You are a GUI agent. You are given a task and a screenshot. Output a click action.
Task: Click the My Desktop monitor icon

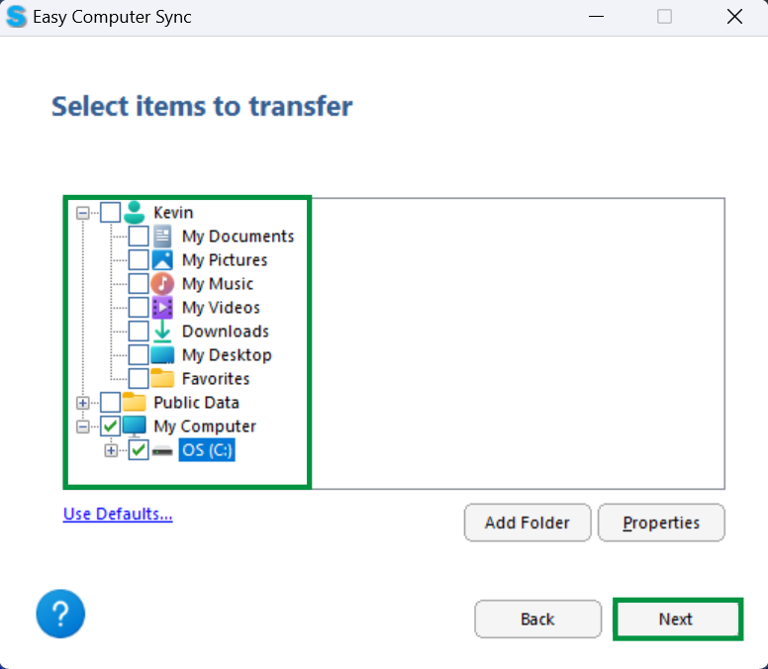162,355
